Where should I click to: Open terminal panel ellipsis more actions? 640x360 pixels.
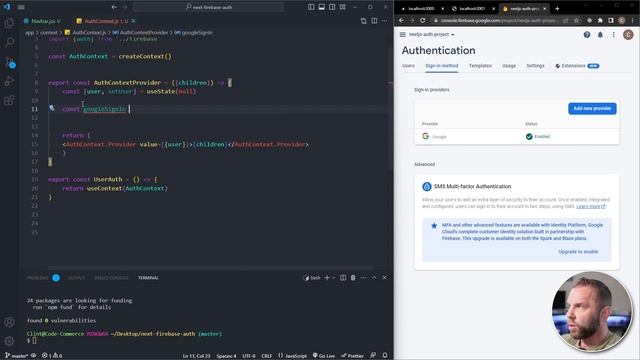pos(363,278)
